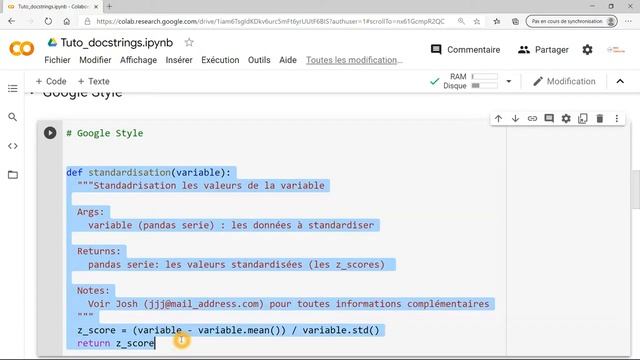Rename notebook title Tuto_docstrings.ipynb

pos(117,42)
